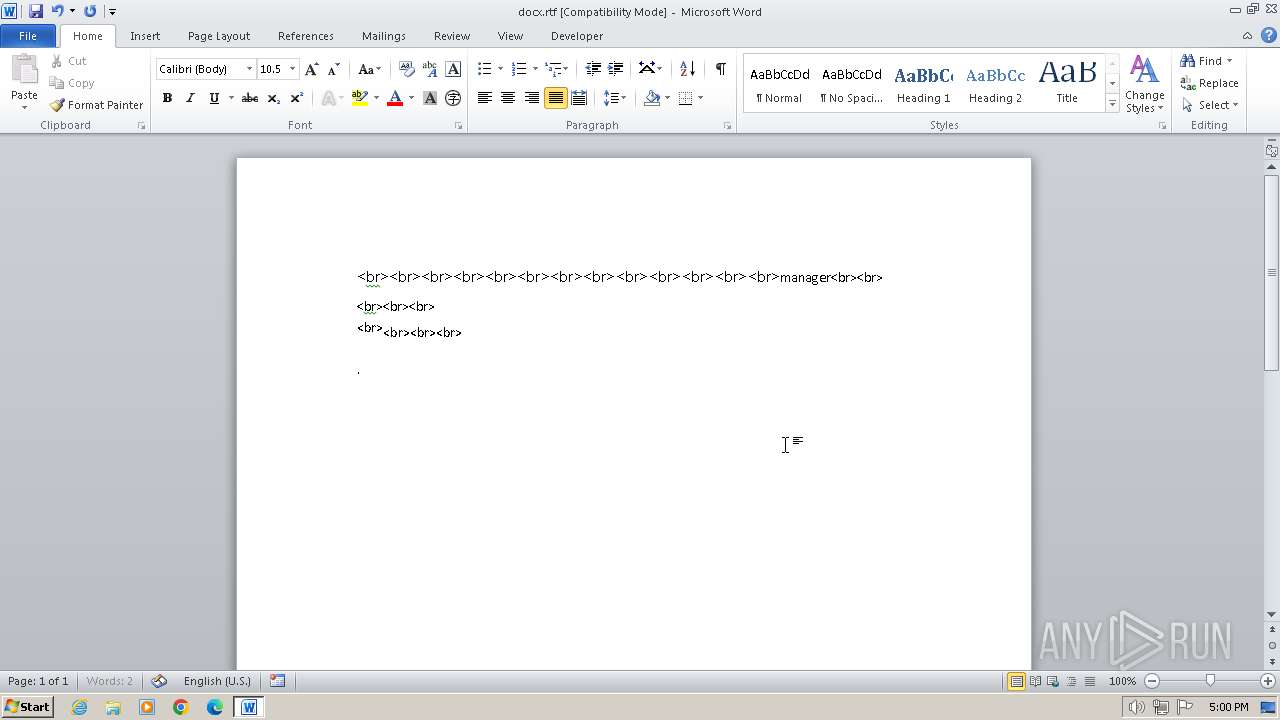Click the Windows Start button
Image resolution: width=1280 pixels, height=720 pixels.
27,707
